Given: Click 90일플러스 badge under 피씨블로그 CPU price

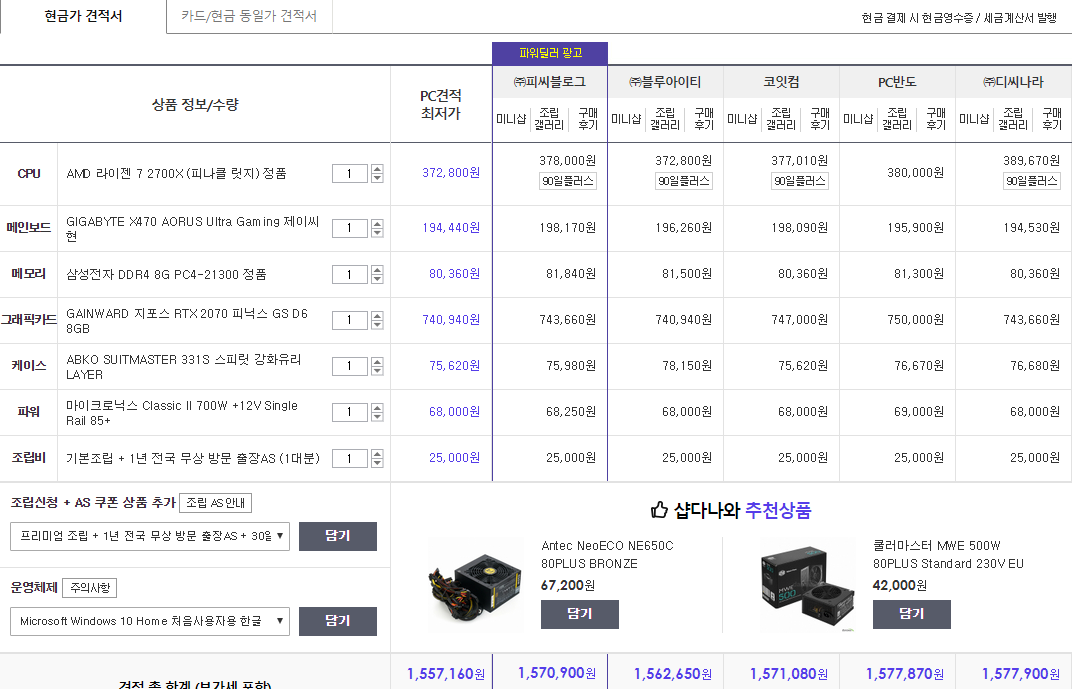Looking at the screenshot, I should 568,181.
